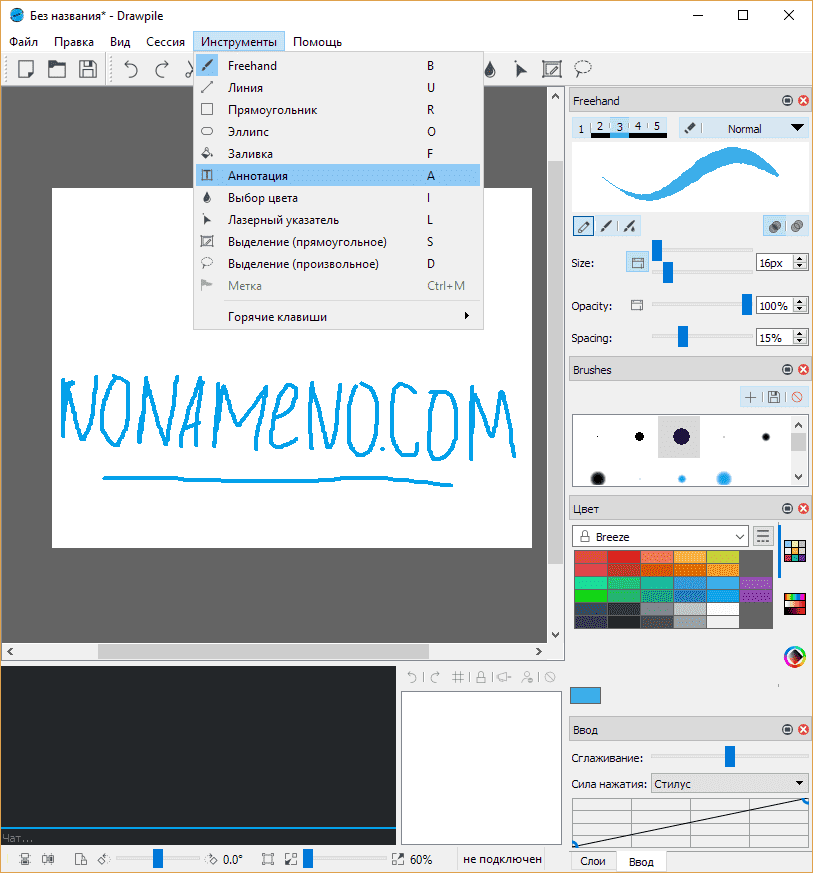813x873 pixels.
Task: Open the Сессия menu
Action: click(x=165, y=42)
